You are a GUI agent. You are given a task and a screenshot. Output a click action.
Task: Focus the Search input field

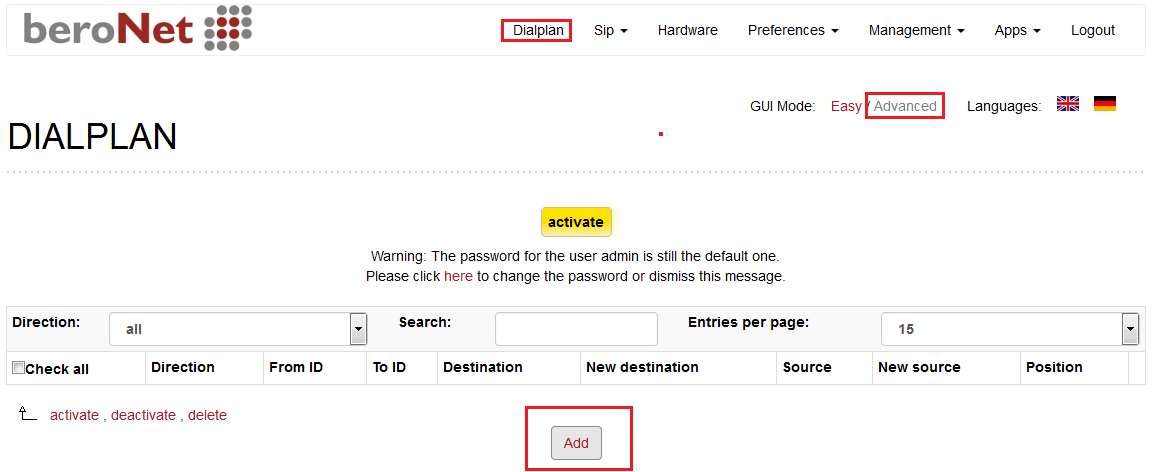pyautogui.click(x=576, y=329)
